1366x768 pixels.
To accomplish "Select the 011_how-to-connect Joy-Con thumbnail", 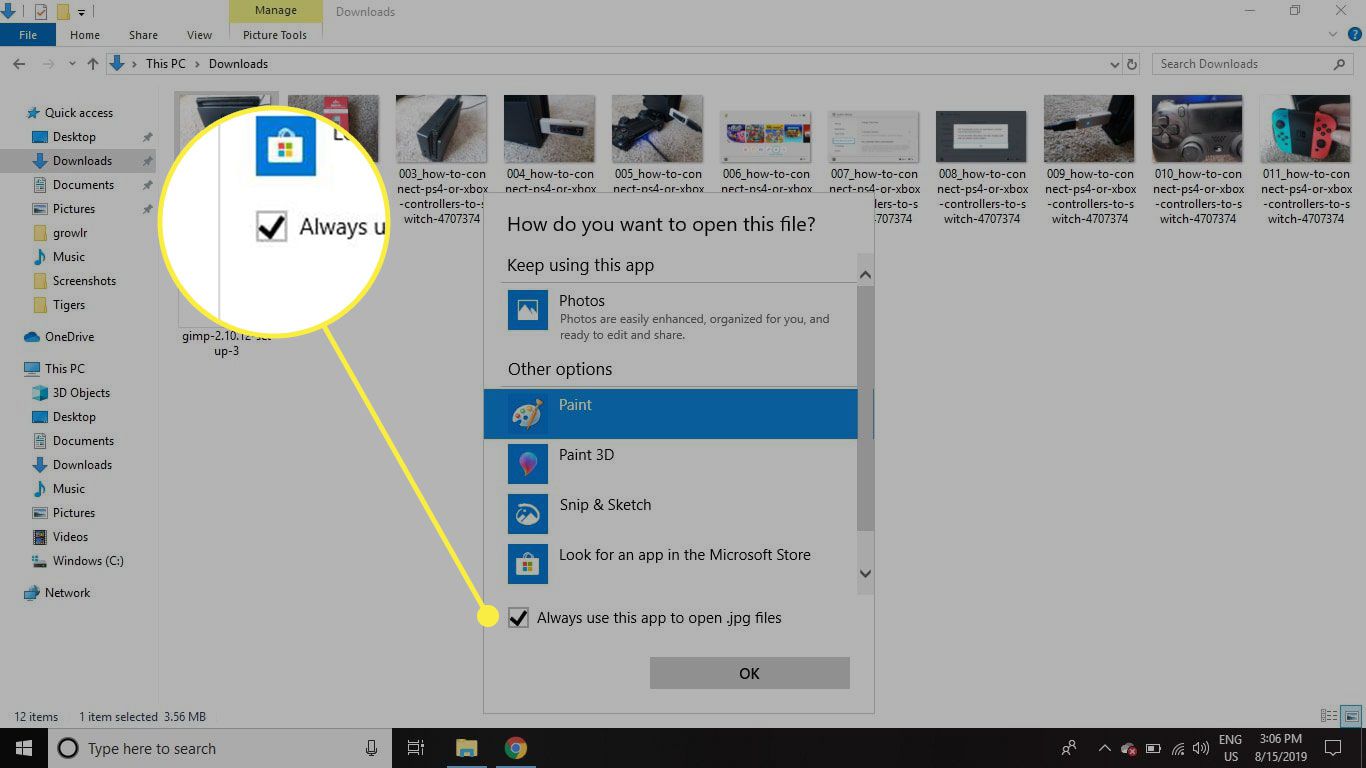I will 1305,129.
